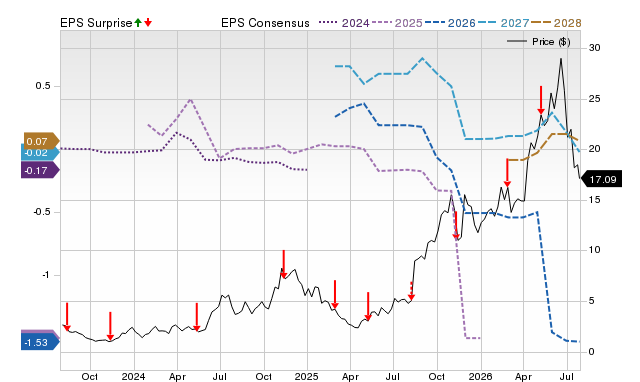The height and width of the screenshot is (382, 640).
Task: Click the 2024 x-axis date label
Action: [133, 376]
